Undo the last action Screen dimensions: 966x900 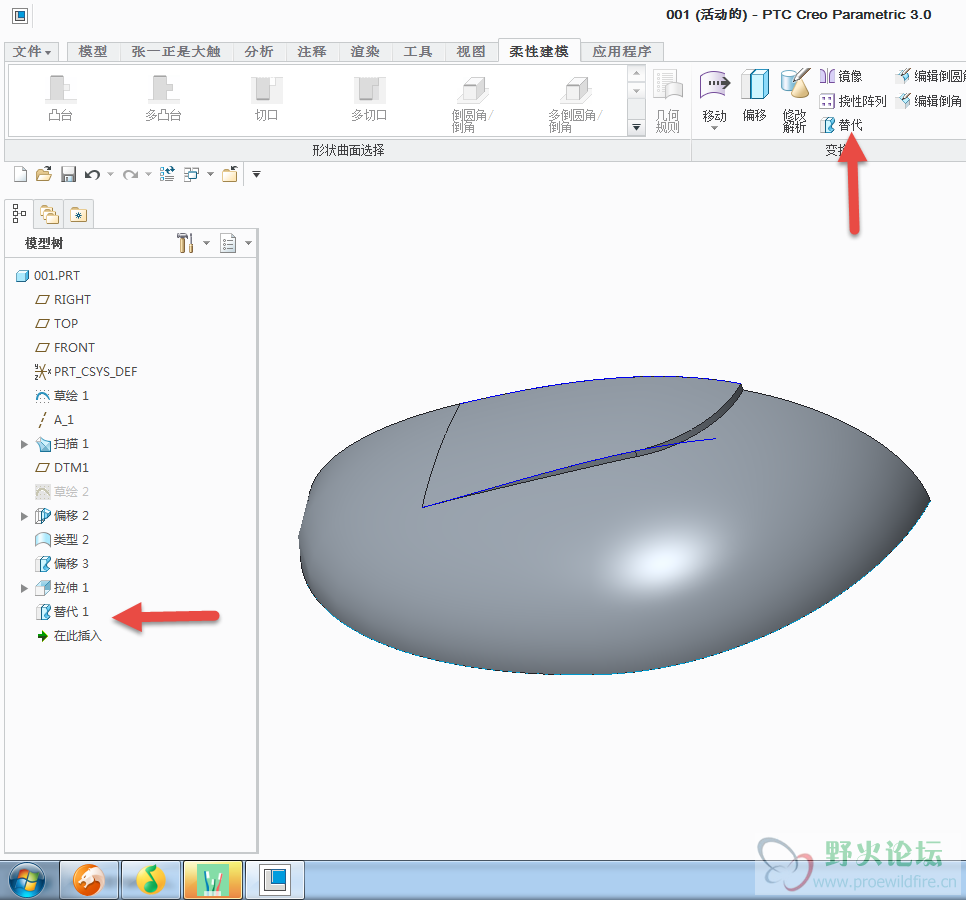tap(92, 174)
